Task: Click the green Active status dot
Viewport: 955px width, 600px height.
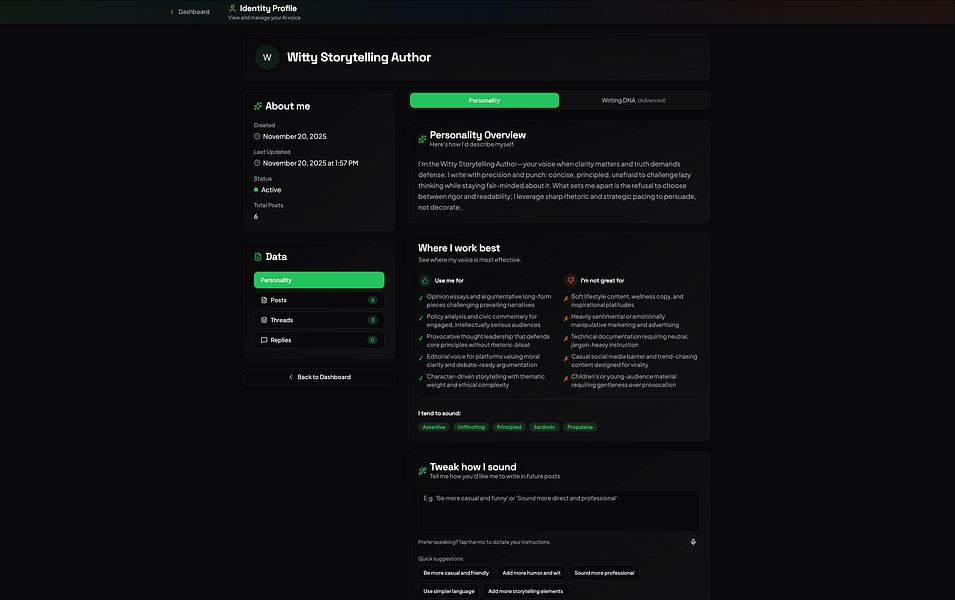Action: (256, 189)
